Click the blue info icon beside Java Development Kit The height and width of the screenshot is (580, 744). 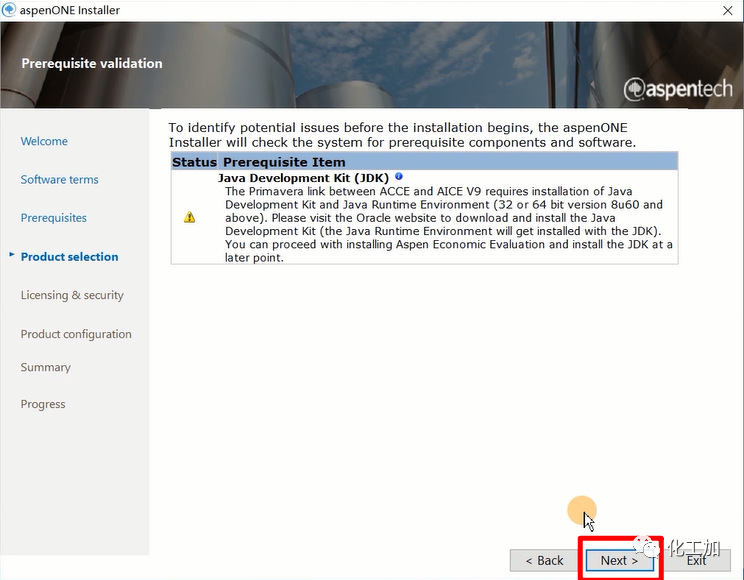(x=399, y=177)
